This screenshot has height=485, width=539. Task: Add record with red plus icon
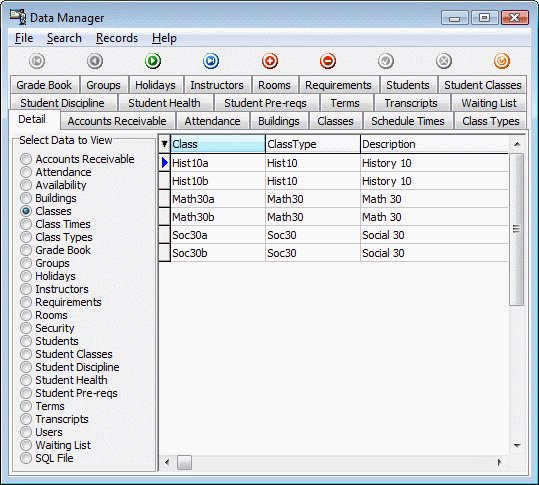coord(270,62)
